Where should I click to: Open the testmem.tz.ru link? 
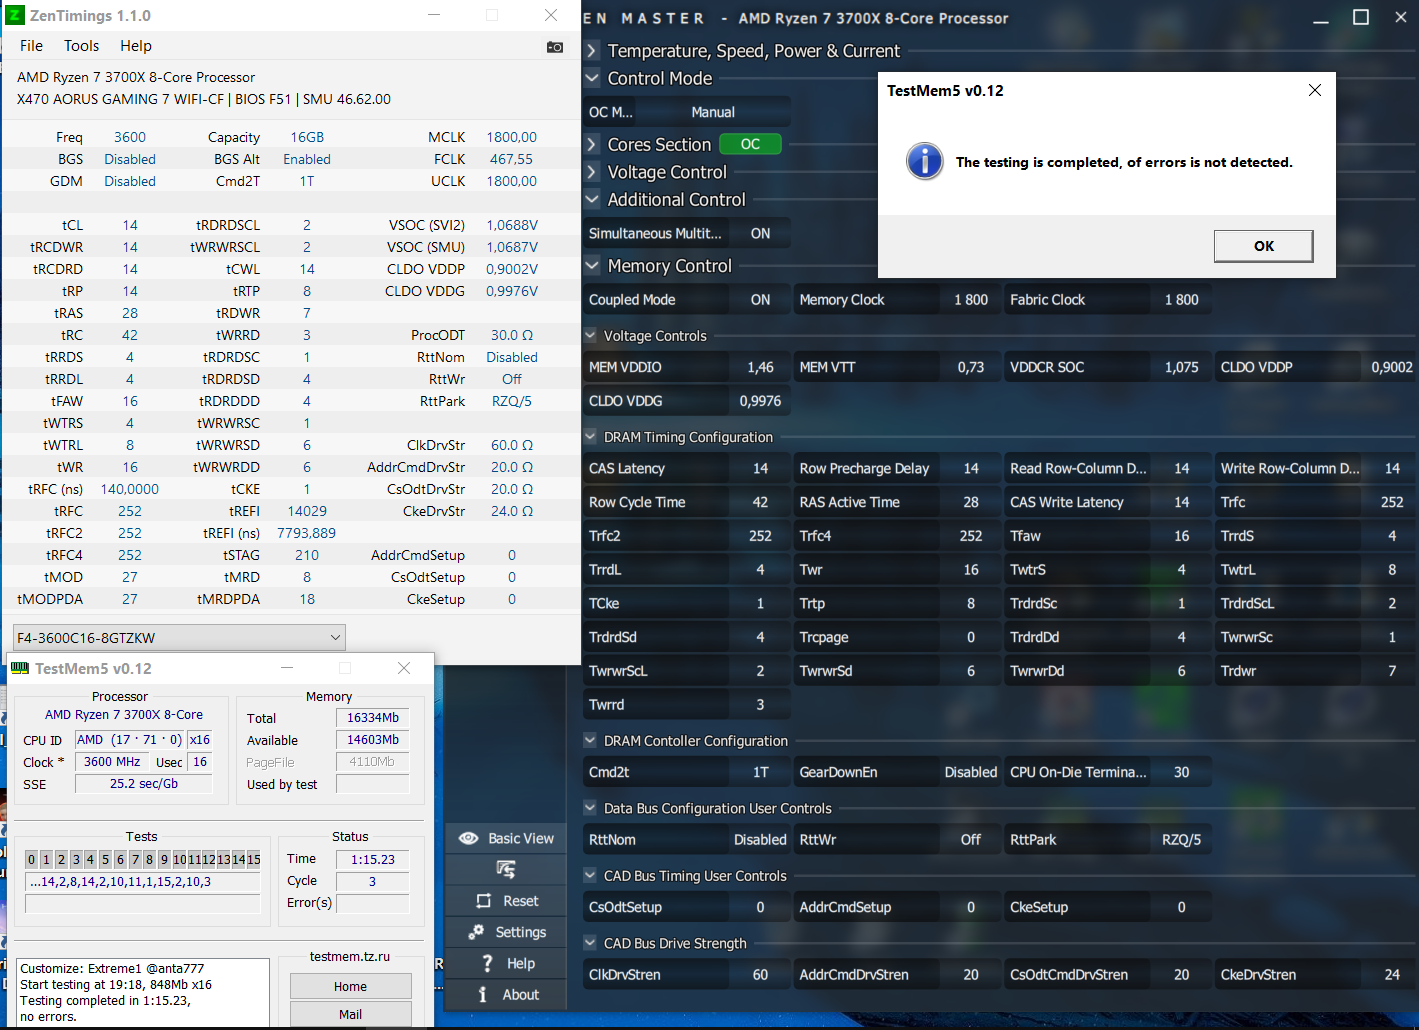click(x=350, y=957)
